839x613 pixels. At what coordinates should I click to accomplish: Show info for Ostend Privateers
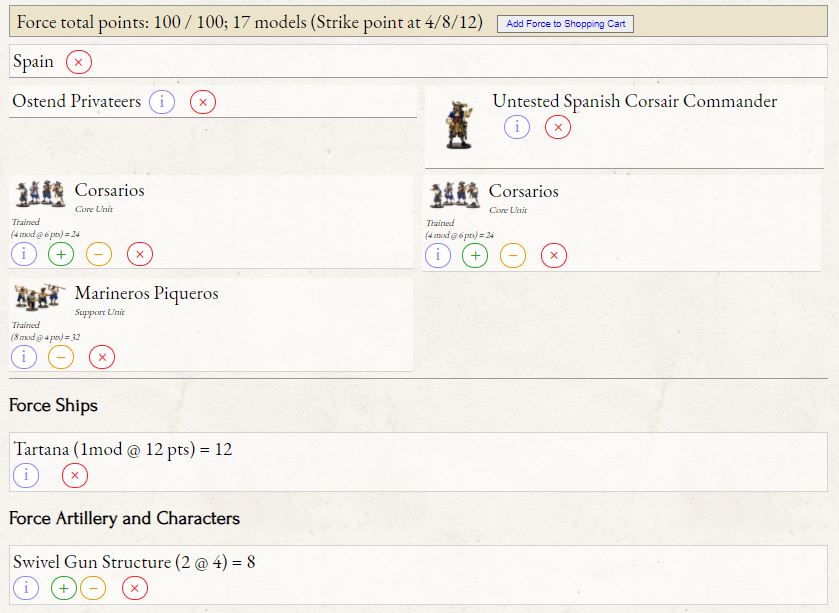coord(162,102)
